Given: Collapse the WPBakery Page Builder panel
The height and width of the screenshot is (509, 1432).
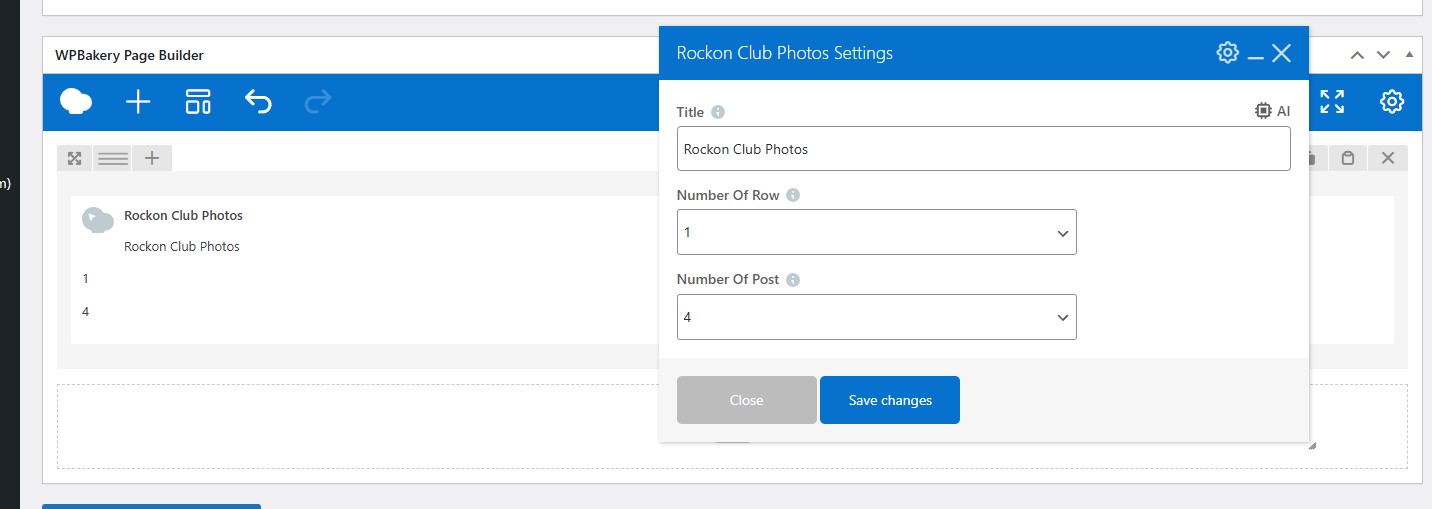Looking at the screenshot, I should pos(1409,55).
